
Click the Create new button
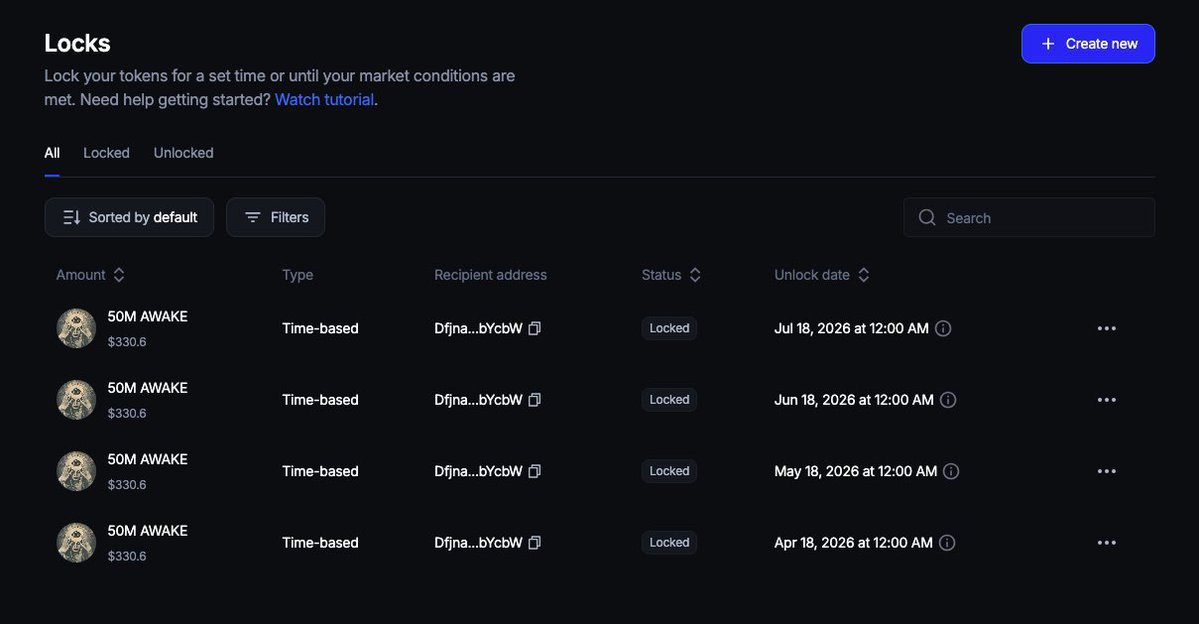[1088, 44]
